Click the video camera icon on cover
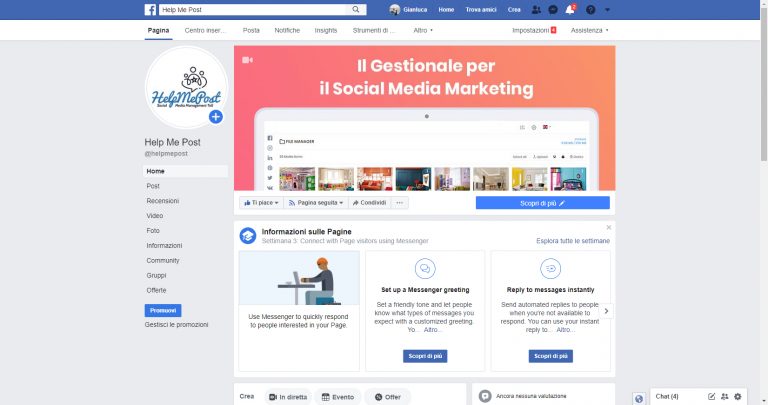 click(246, 60)
